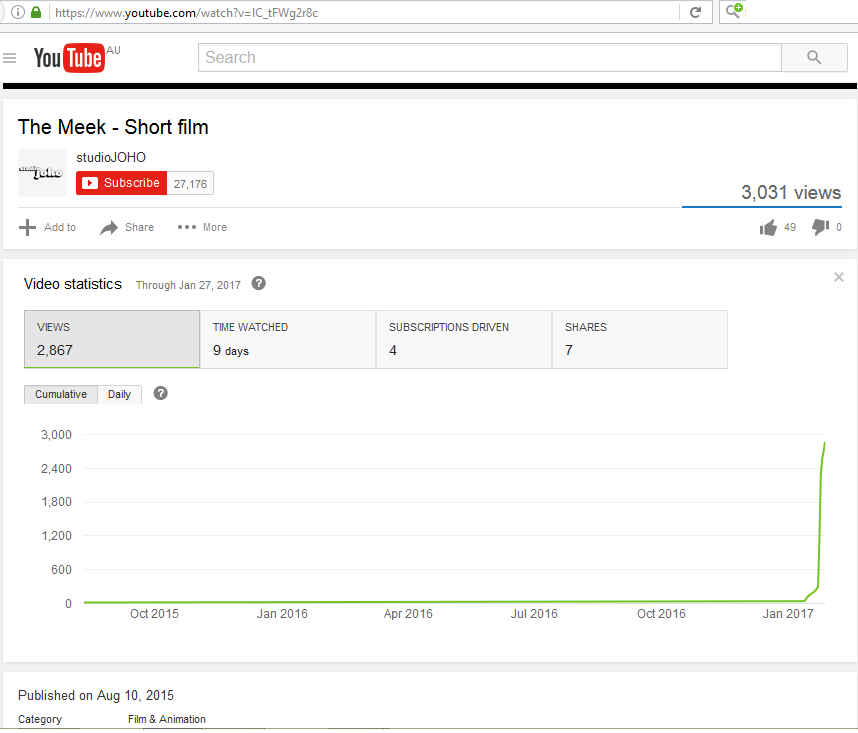Screen dimensions: 858x733
Task: Open help next to Through Jan 27, 2017
Action: coord(258,283)
